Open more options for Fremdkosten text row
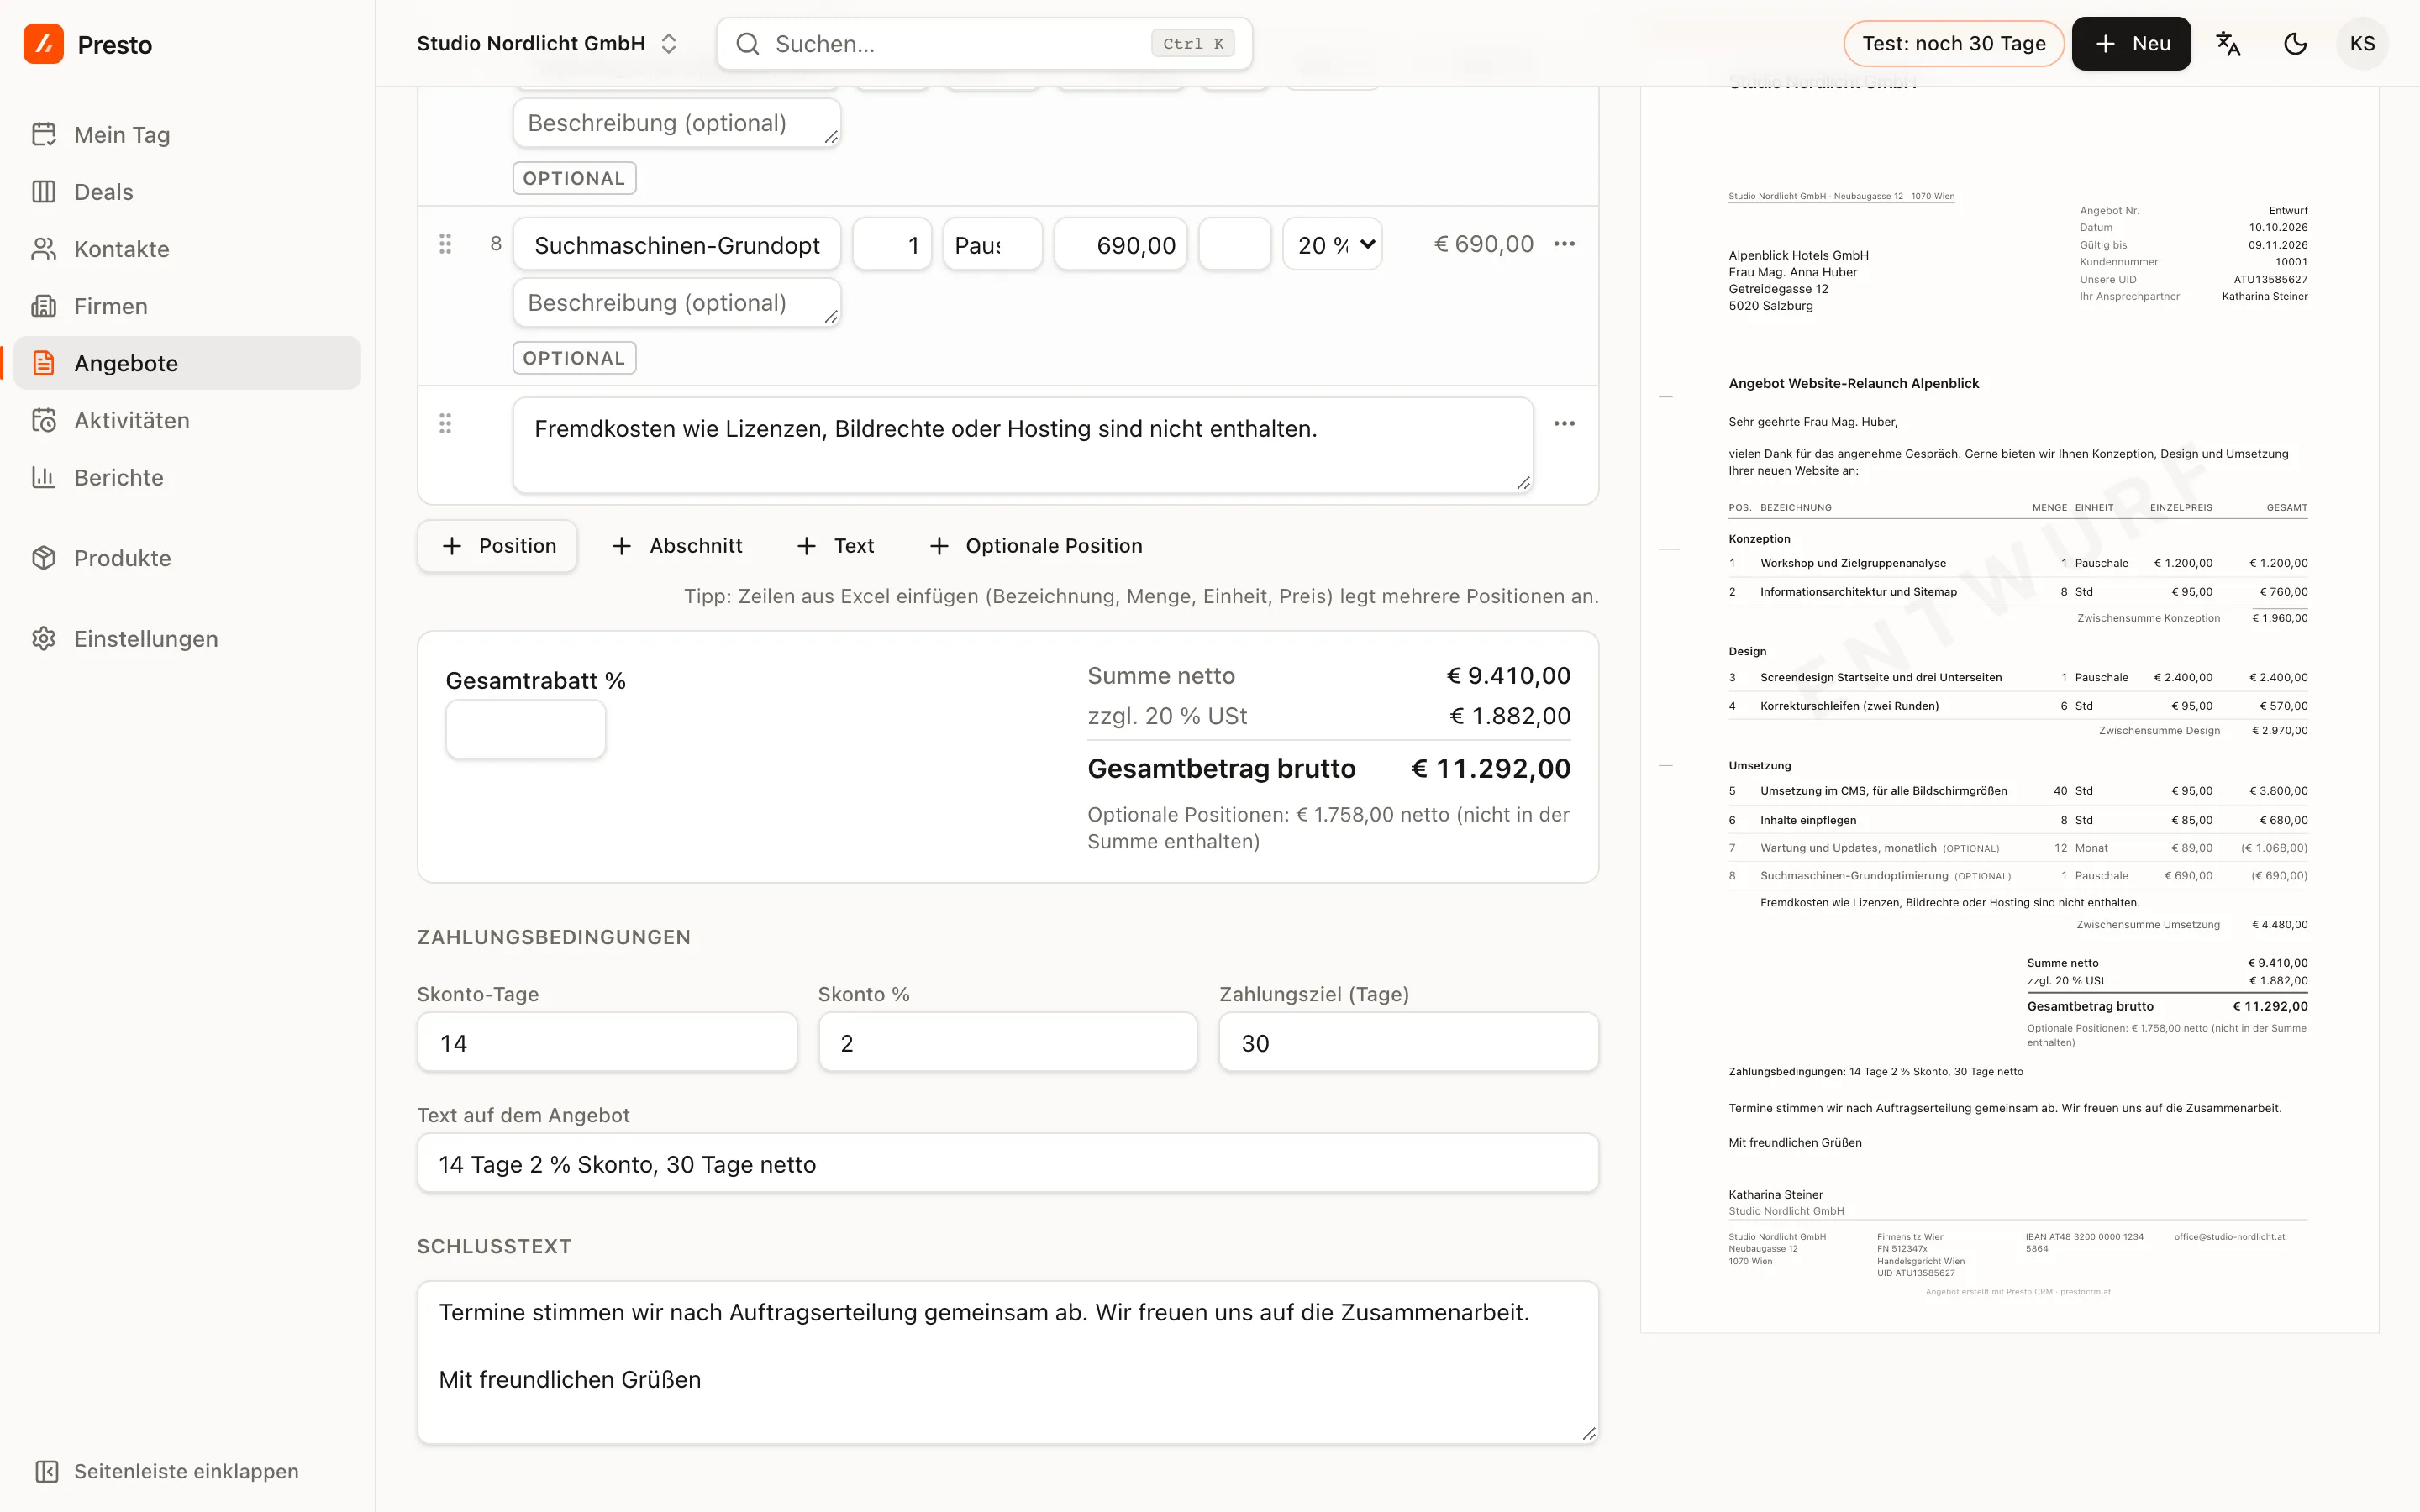2420x1512 pixels. point(1564,424)
